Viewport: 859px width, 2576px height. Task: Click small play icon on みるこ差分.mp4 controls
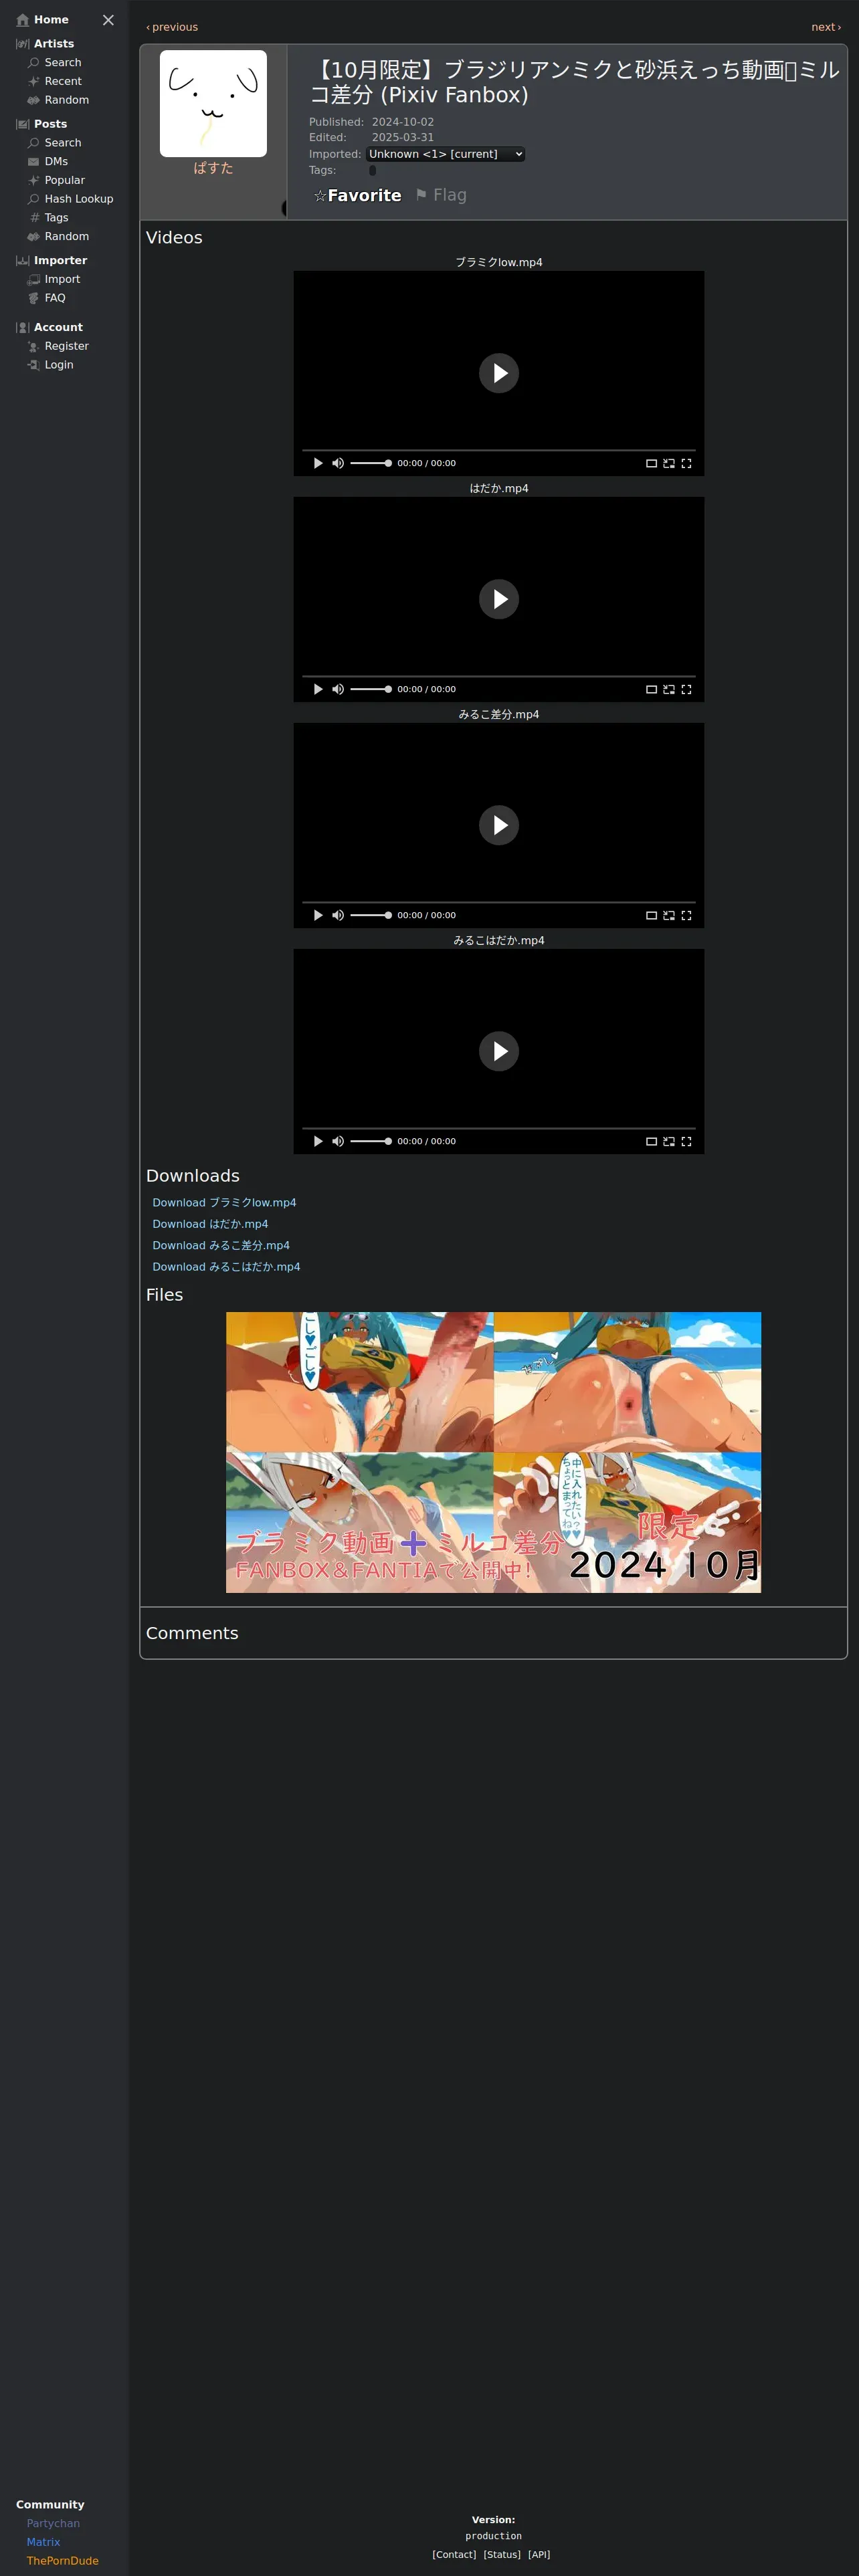(x=318, y=915)
